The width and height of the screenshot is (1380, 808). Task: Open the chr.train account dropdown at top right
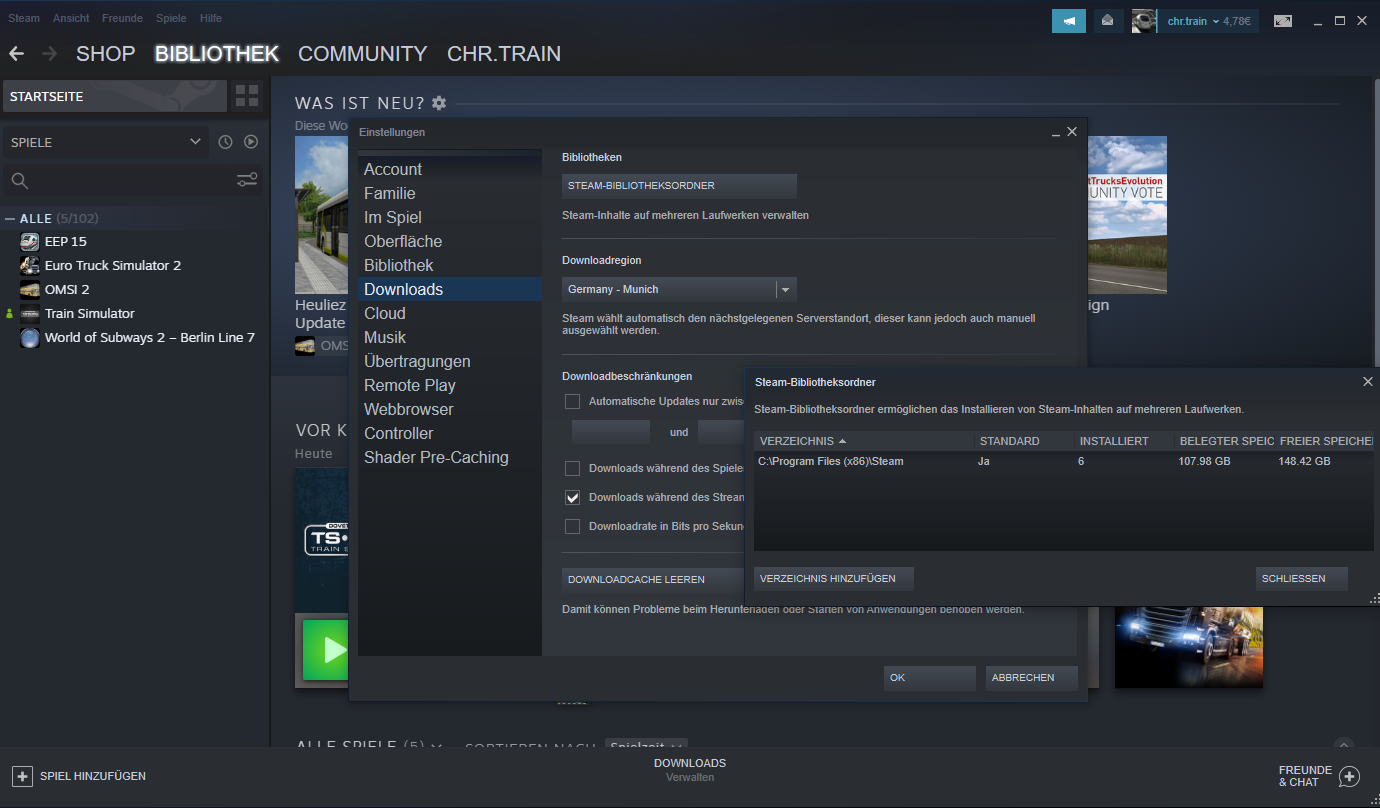coord(1209,21)
